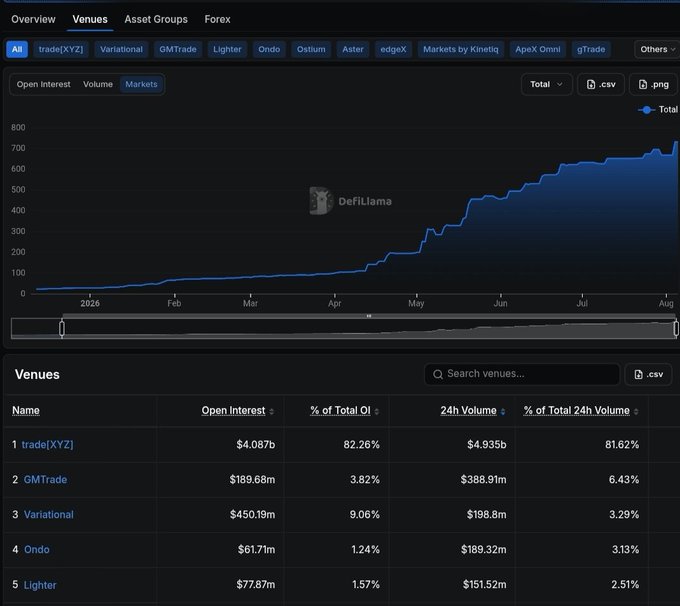
Task: Export chart as .png image
Action: click(653, 84)
